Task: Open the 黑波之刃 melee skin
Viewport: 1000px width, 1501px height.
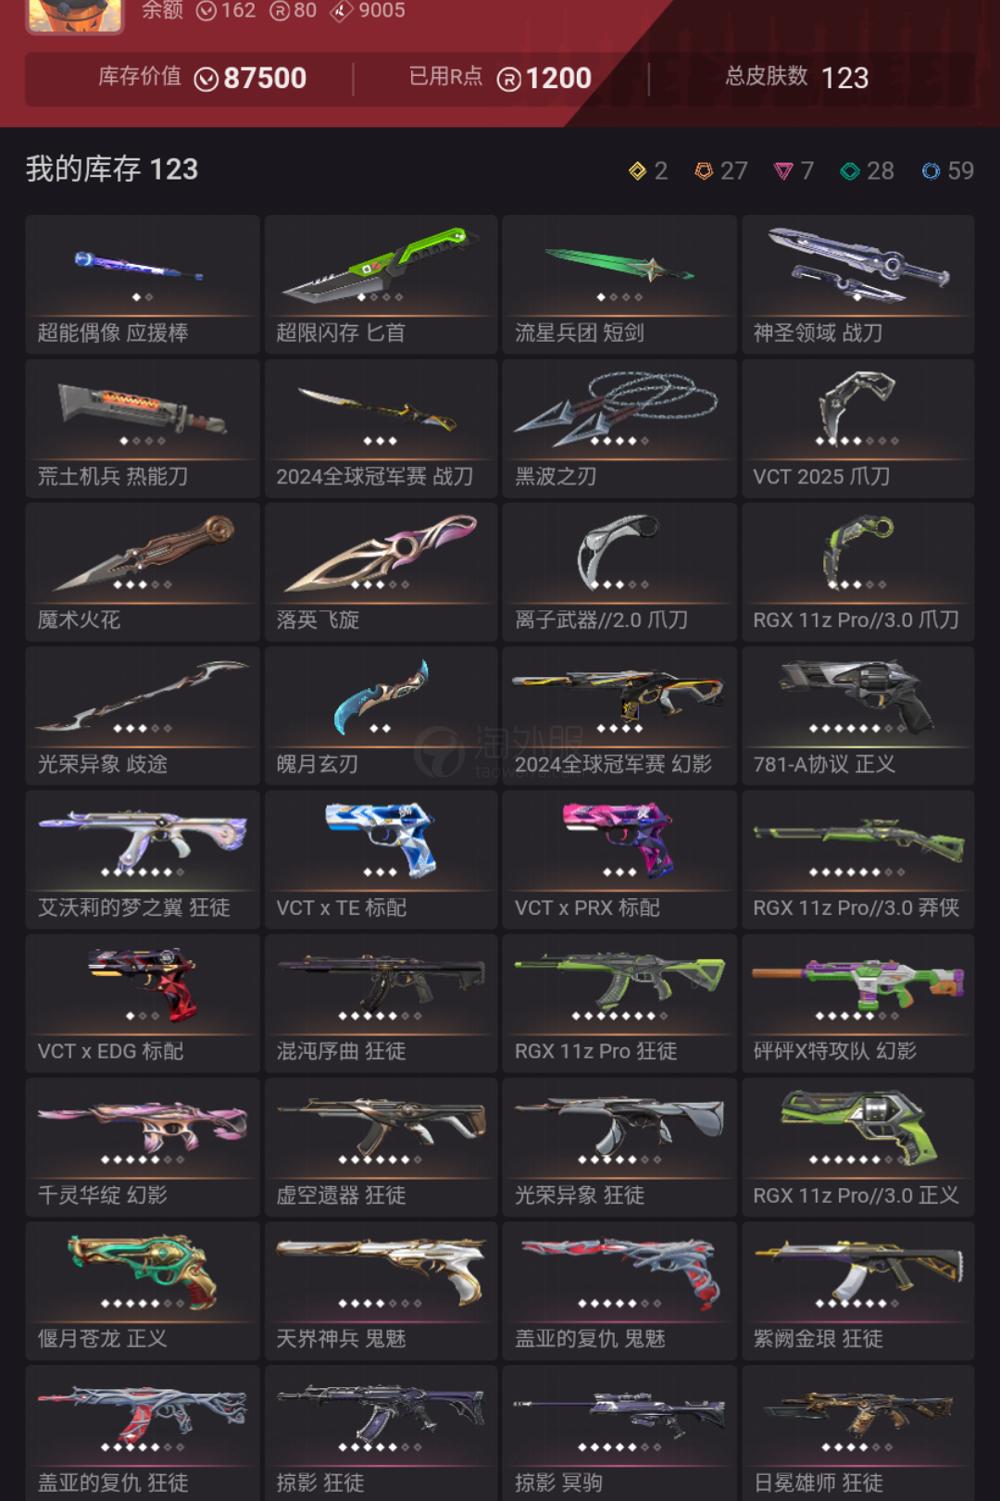Action: [x=619, y=428]
